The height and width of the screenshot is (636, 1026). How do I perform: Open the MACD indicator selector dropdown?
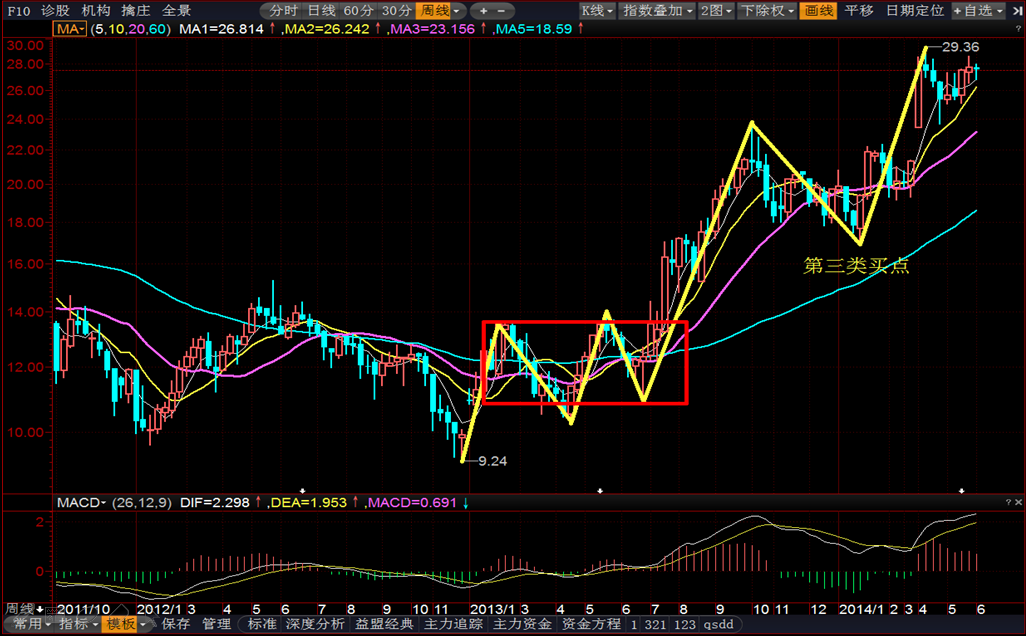point(81,502)
